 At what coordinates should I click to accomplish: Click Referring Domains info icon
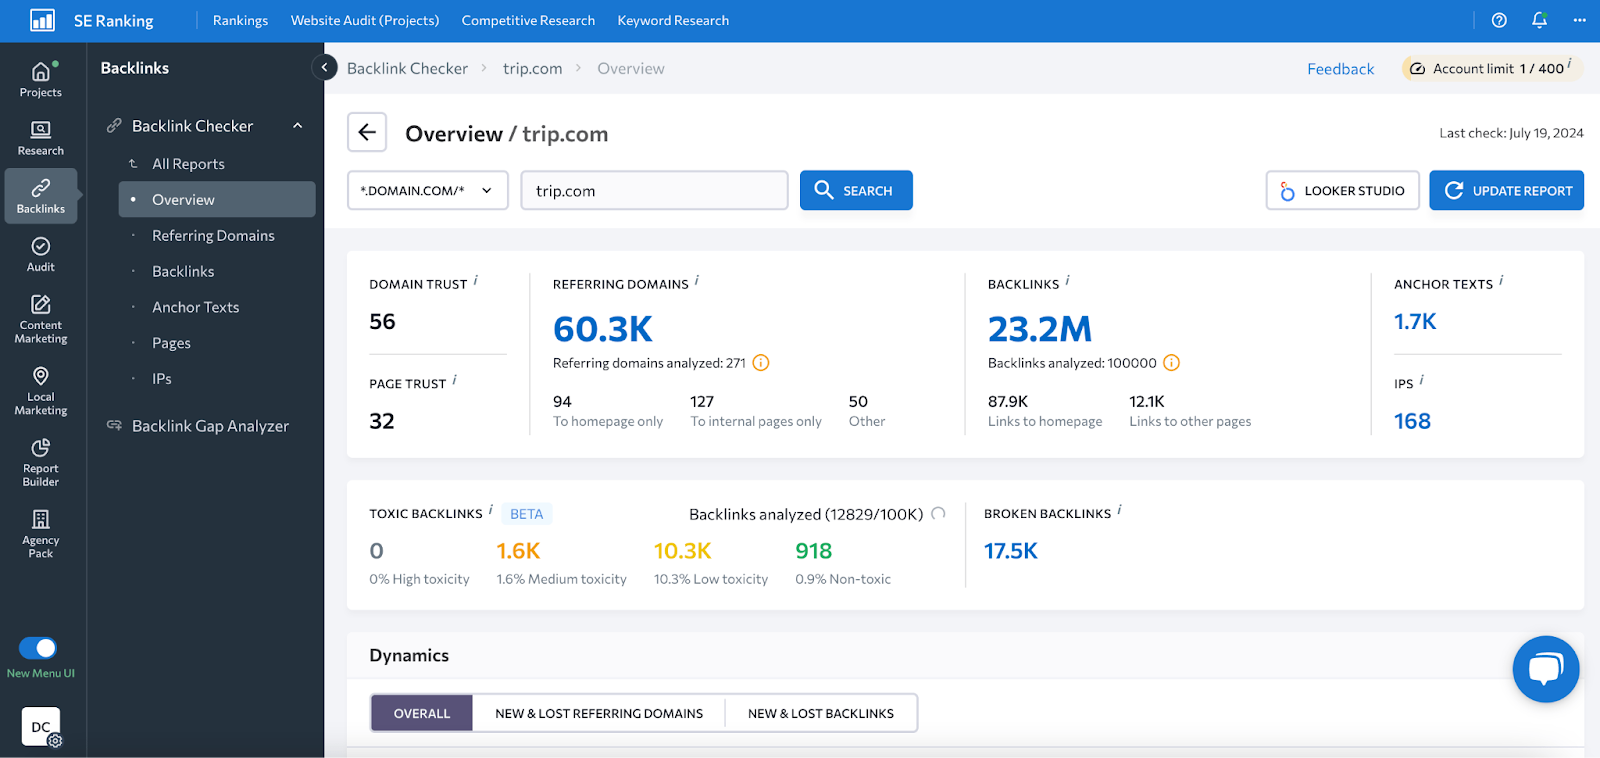697,281
